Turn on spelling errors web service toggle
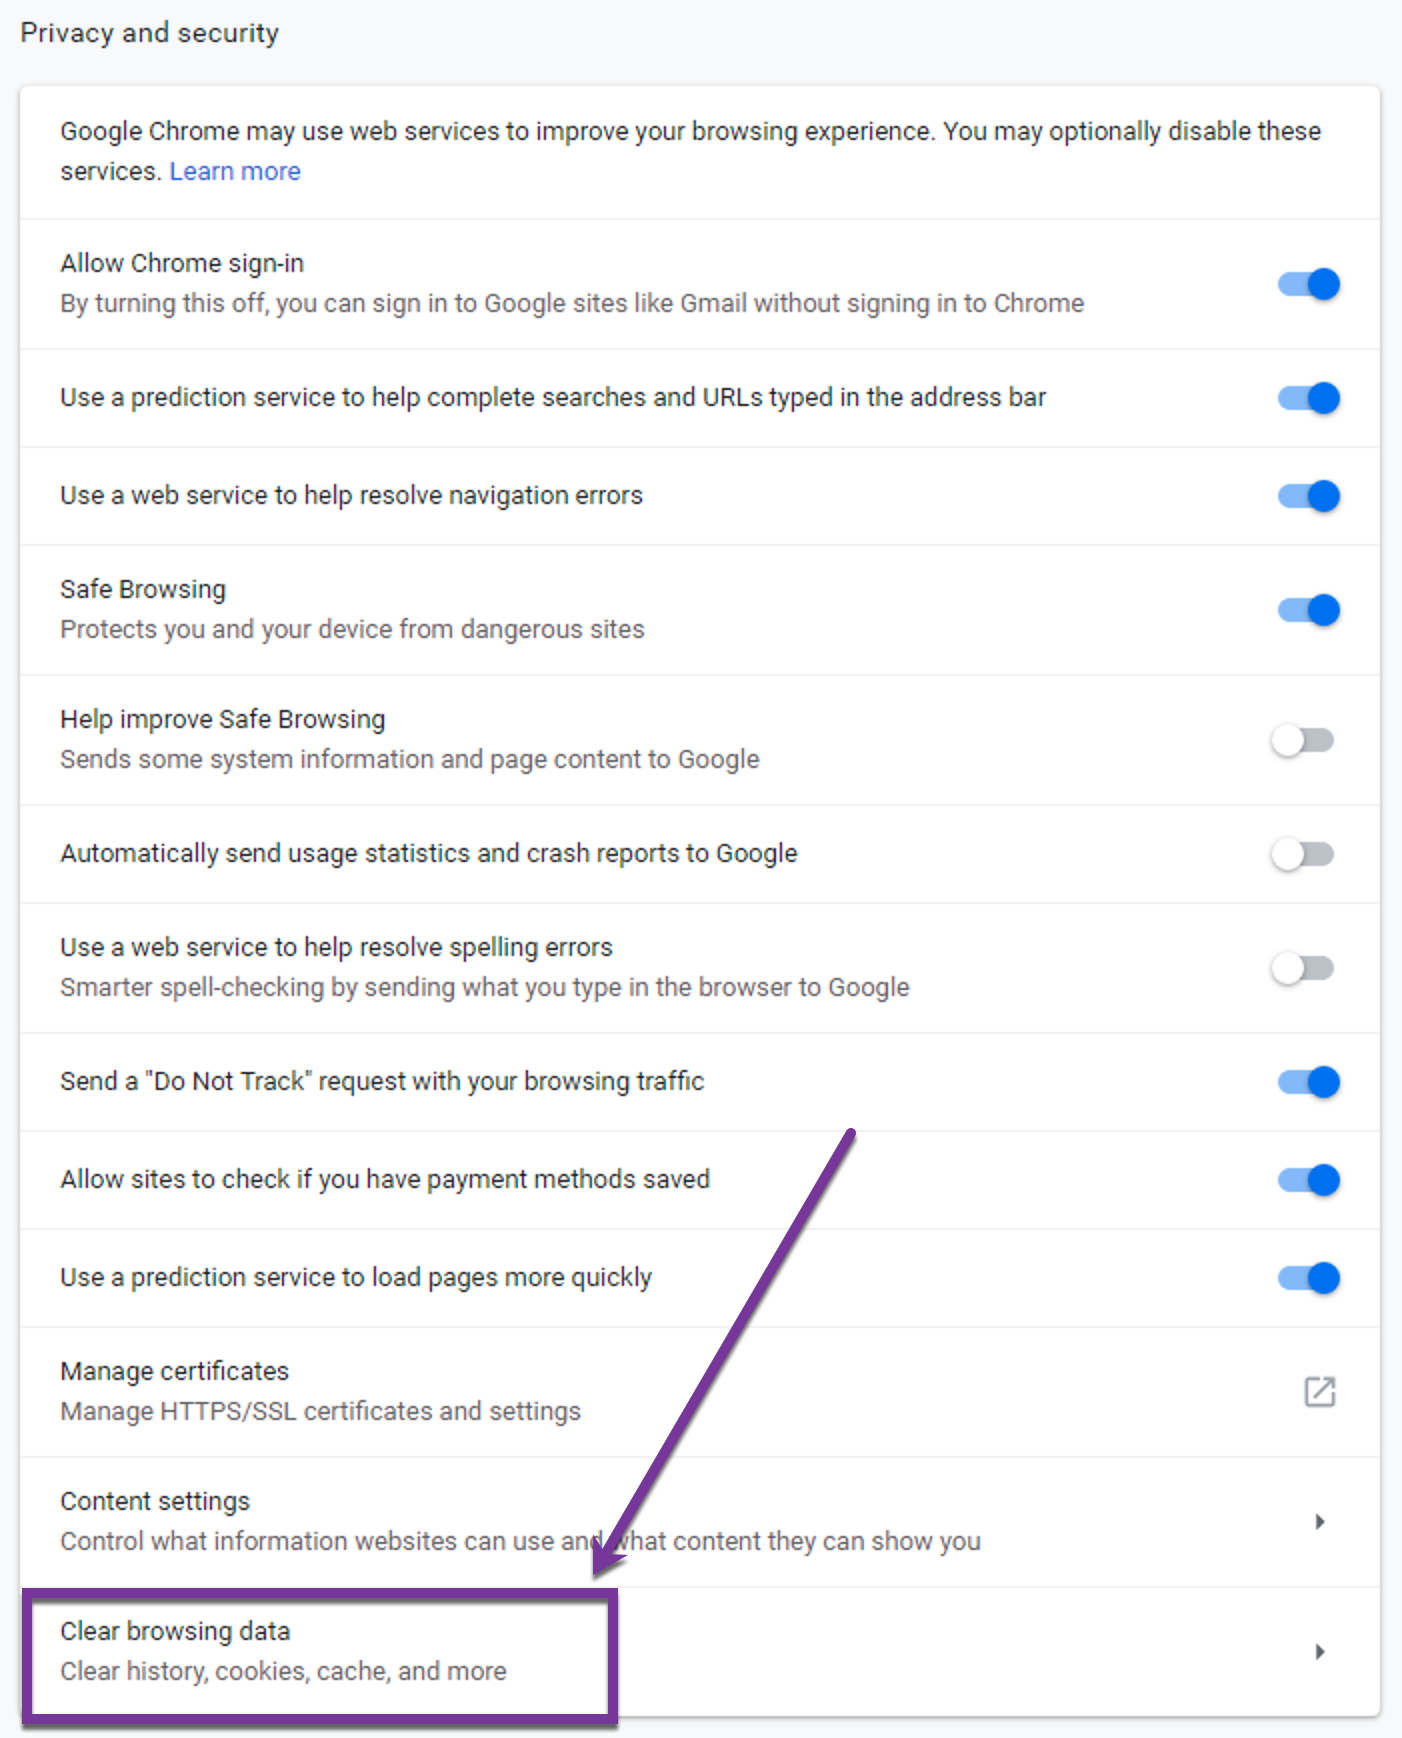 [x=1302, y=968]
